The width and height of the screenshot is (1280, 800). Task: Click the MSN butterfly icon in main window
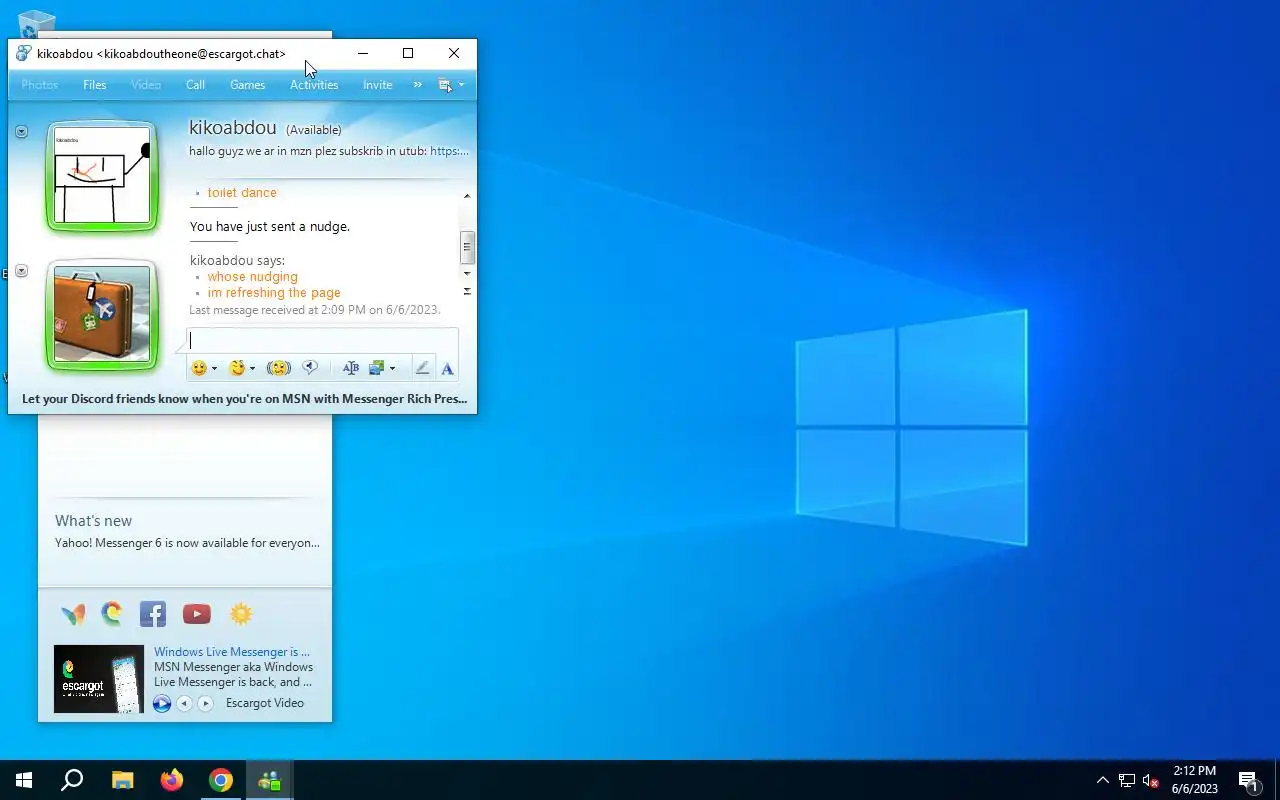click(x=73, y=614)
